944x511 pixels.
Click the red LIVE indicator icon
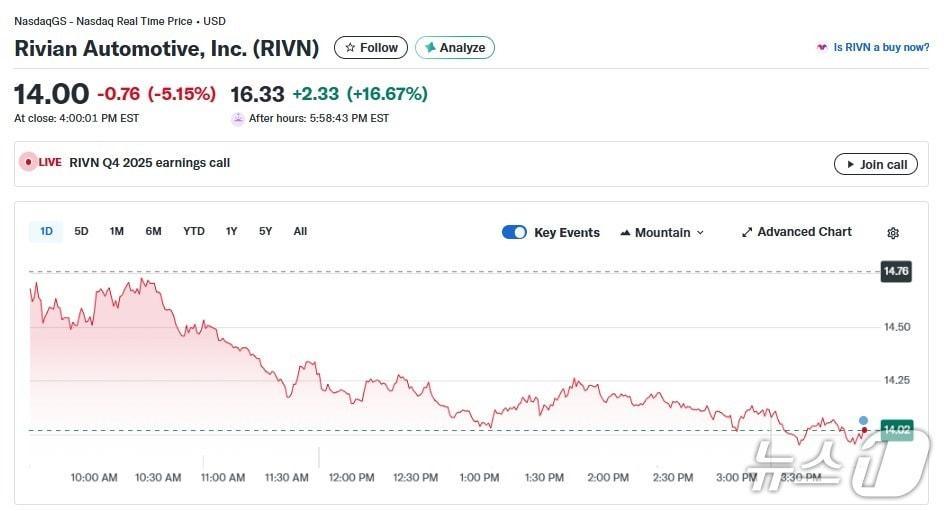click(x=28, y=162)
